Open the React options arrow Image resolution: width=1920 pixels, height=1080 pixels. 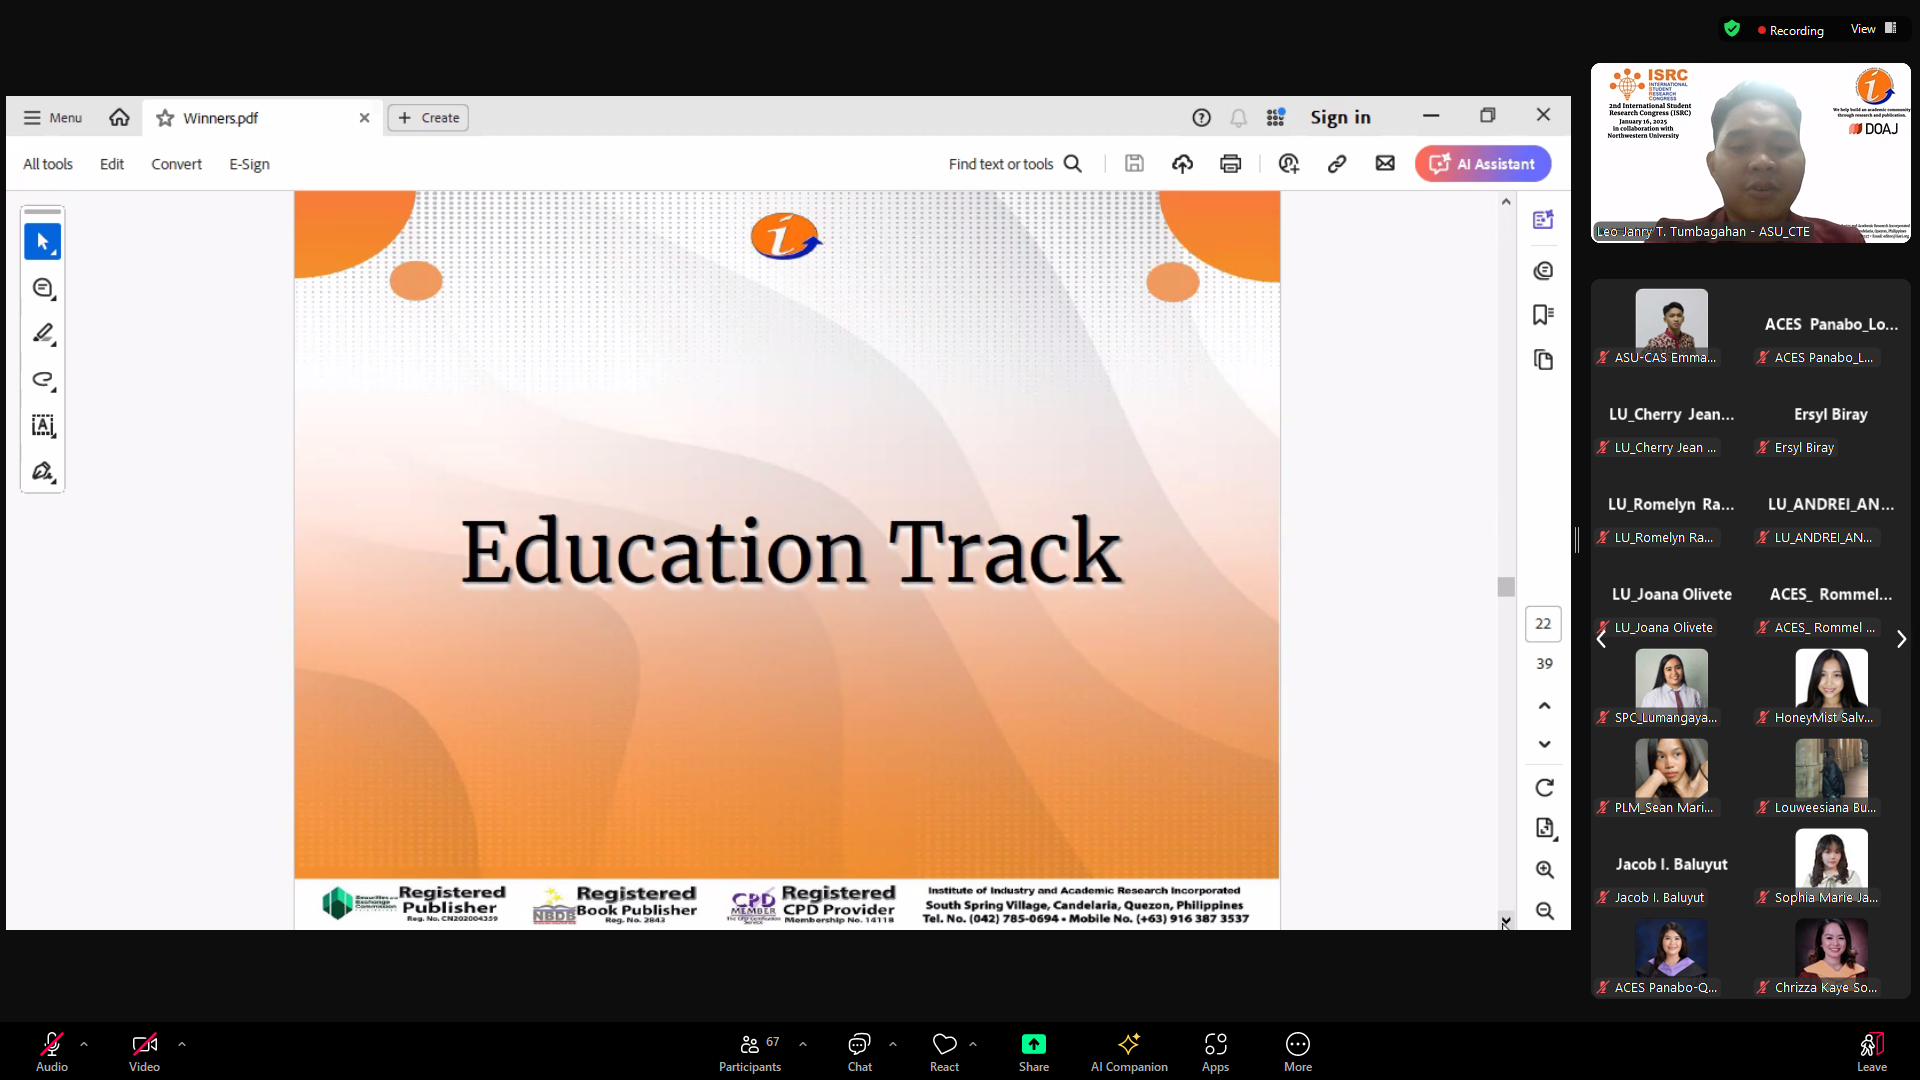point(973,1044)
